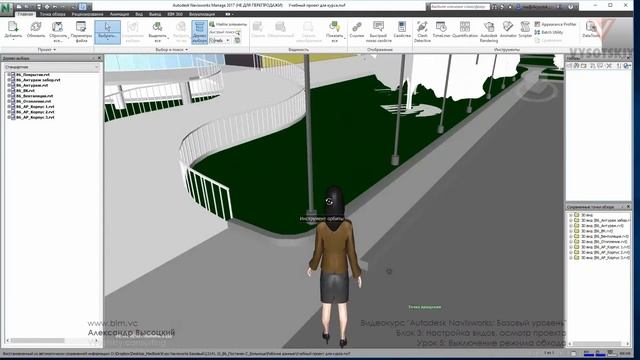Expand the ВБ_Вентиляция.rvt tree node
640x360 pixels.
(x=9, y=96)
